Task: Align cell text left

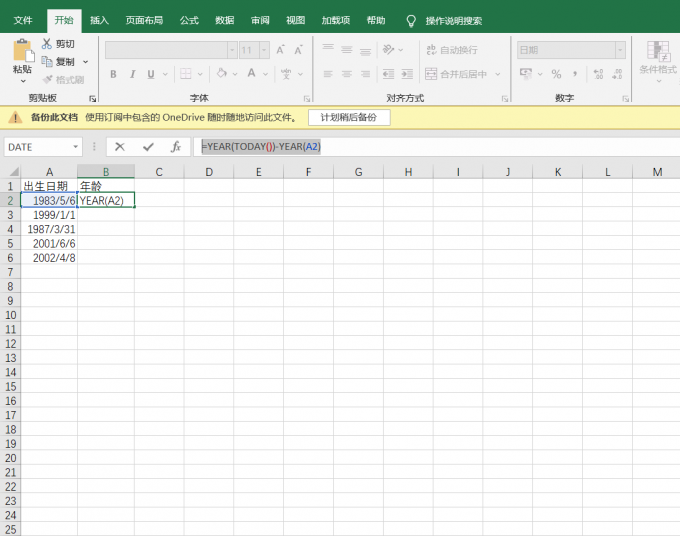Action: pyautogui.click(x=328, y=74)
